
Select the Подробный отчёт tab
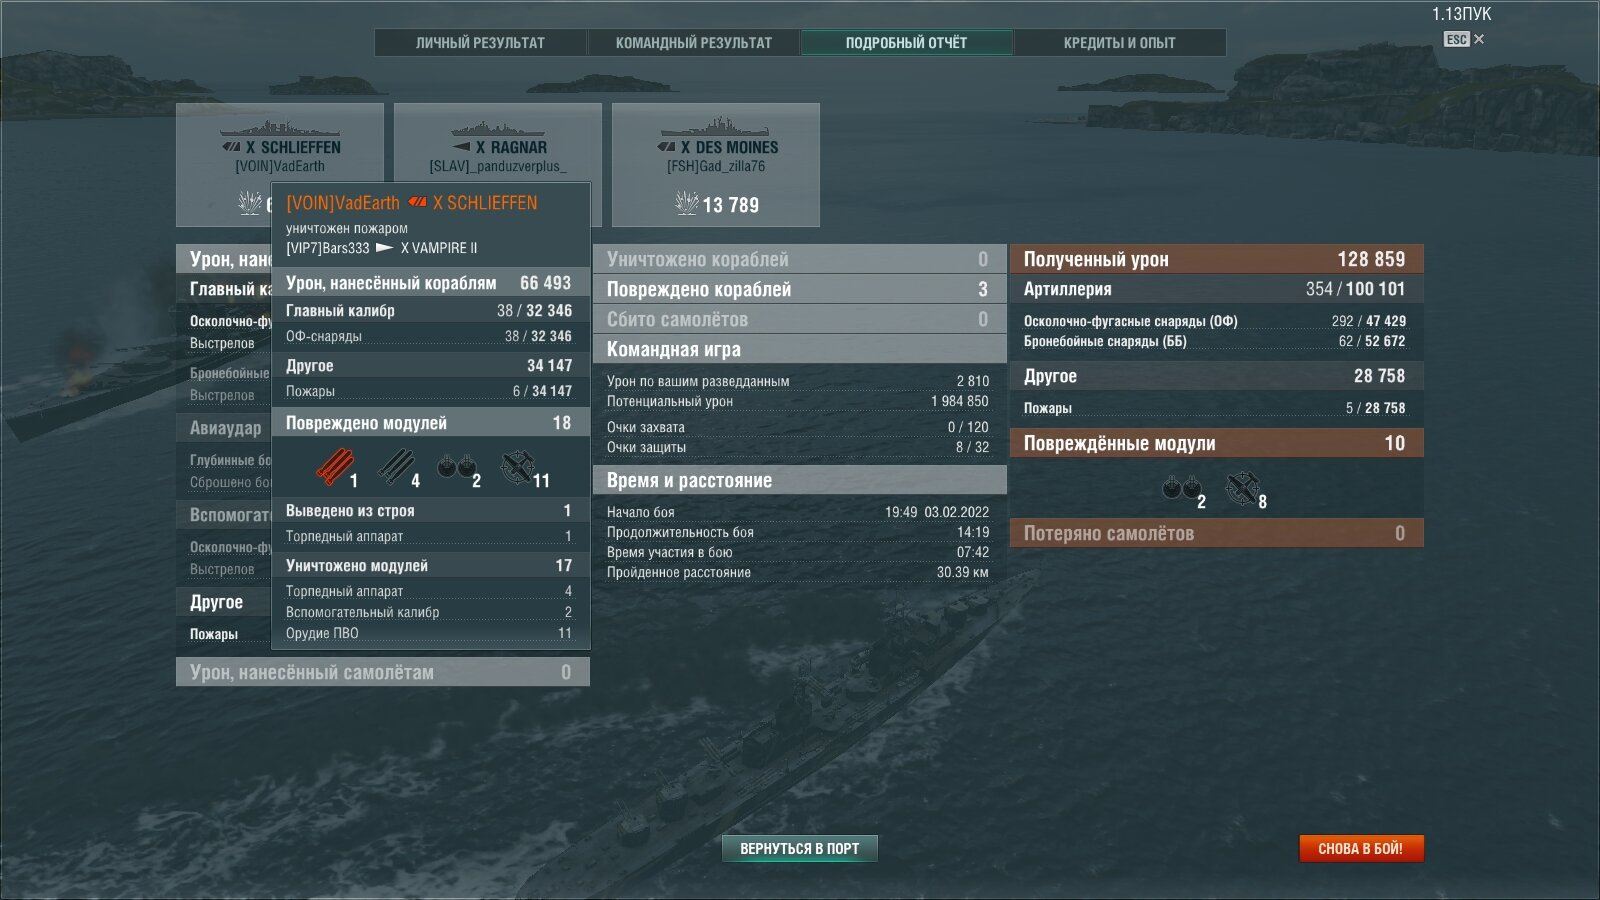click(906, 43)
